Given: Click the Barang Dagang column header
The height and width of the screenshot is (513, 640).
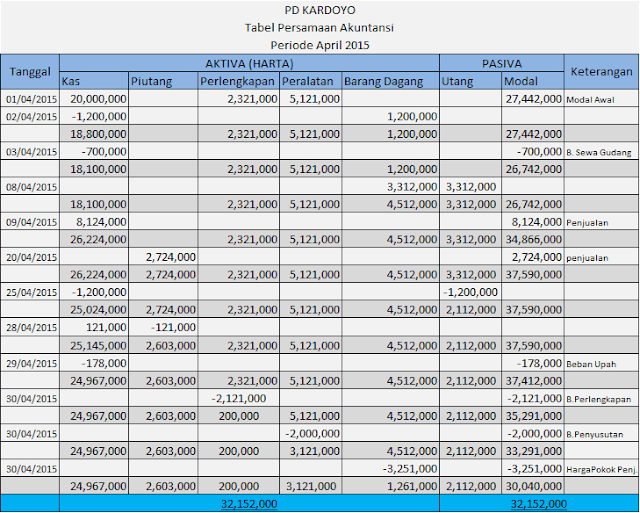Looking at the screenshot, I should click(391, 81).
